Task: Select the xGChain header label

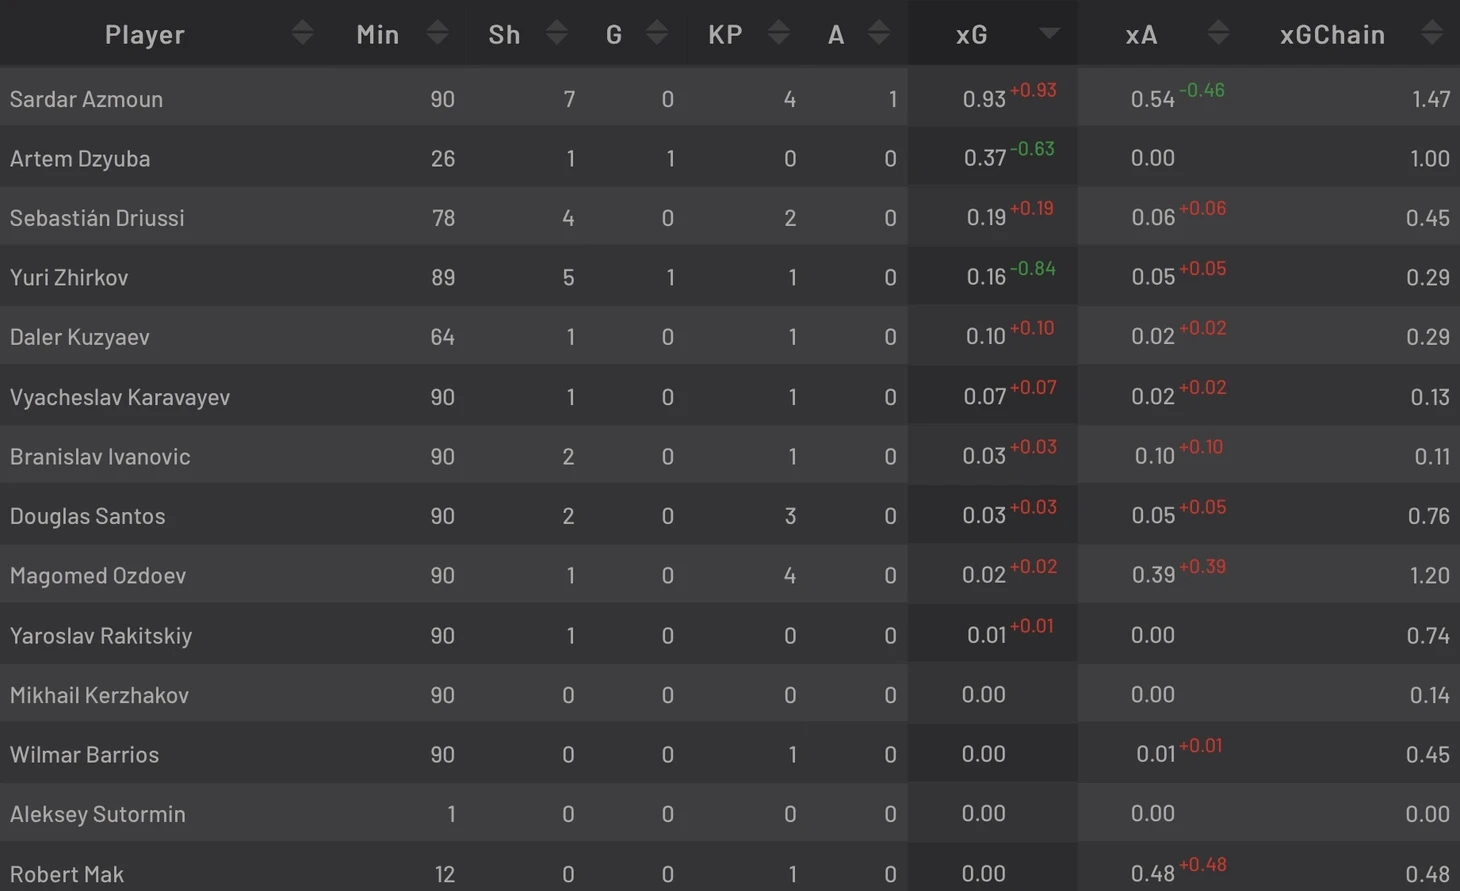Action: click(x=1332, y=35)
